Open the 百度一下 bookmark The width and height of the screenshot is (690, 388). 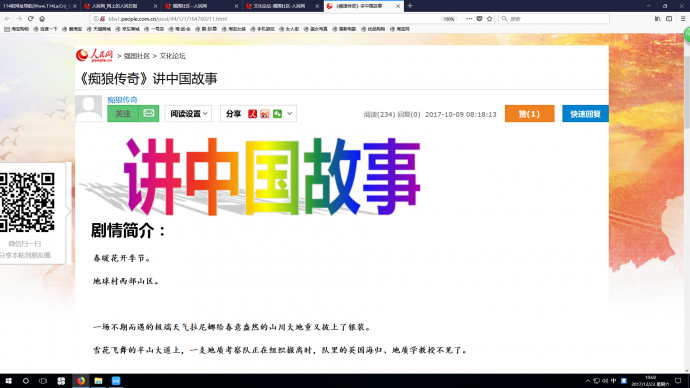pyautogui.click(x=45, y=29)
